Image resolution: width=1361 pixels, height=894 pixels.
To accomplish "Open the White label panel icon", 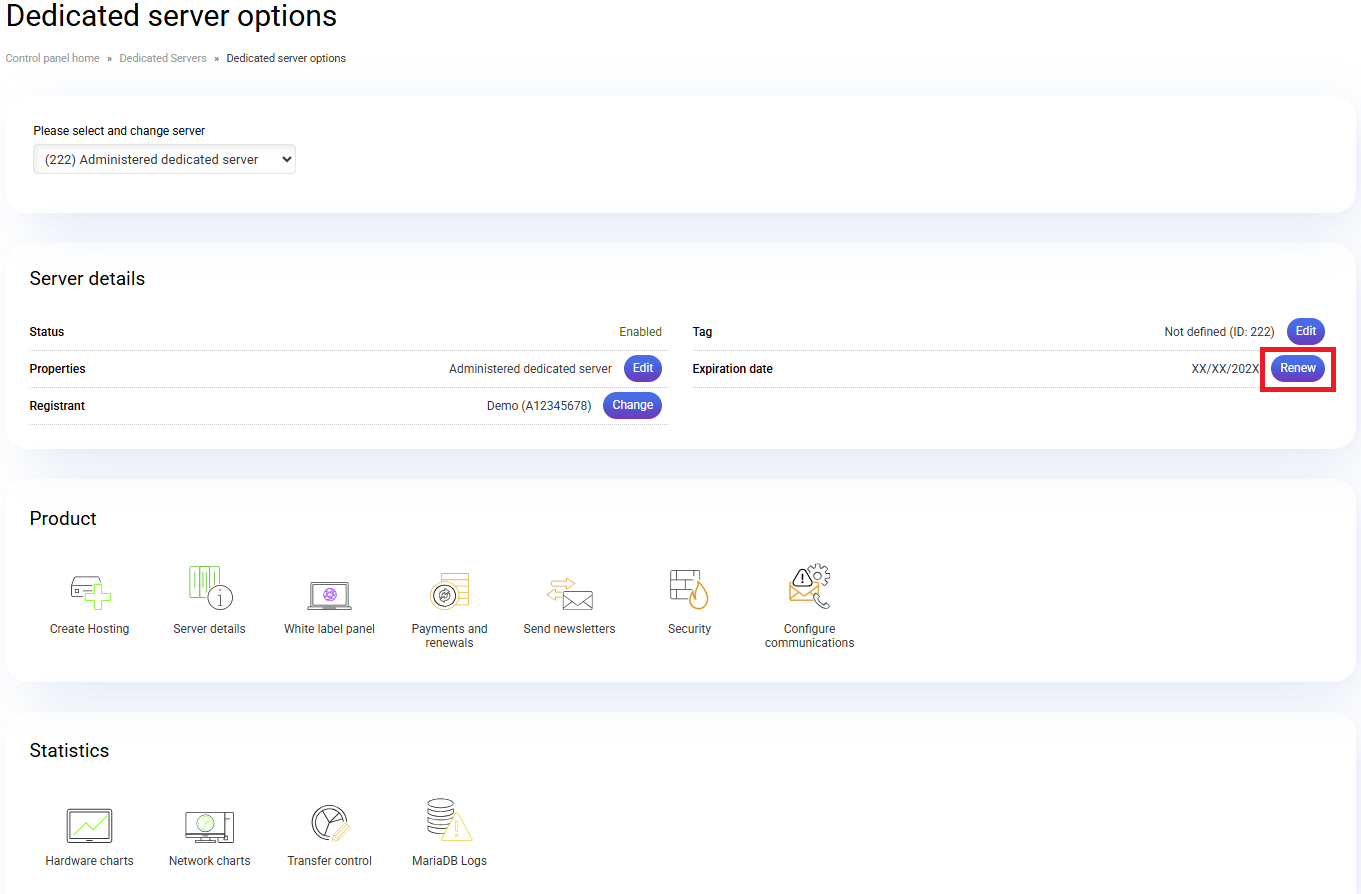I will coord(329,595).
